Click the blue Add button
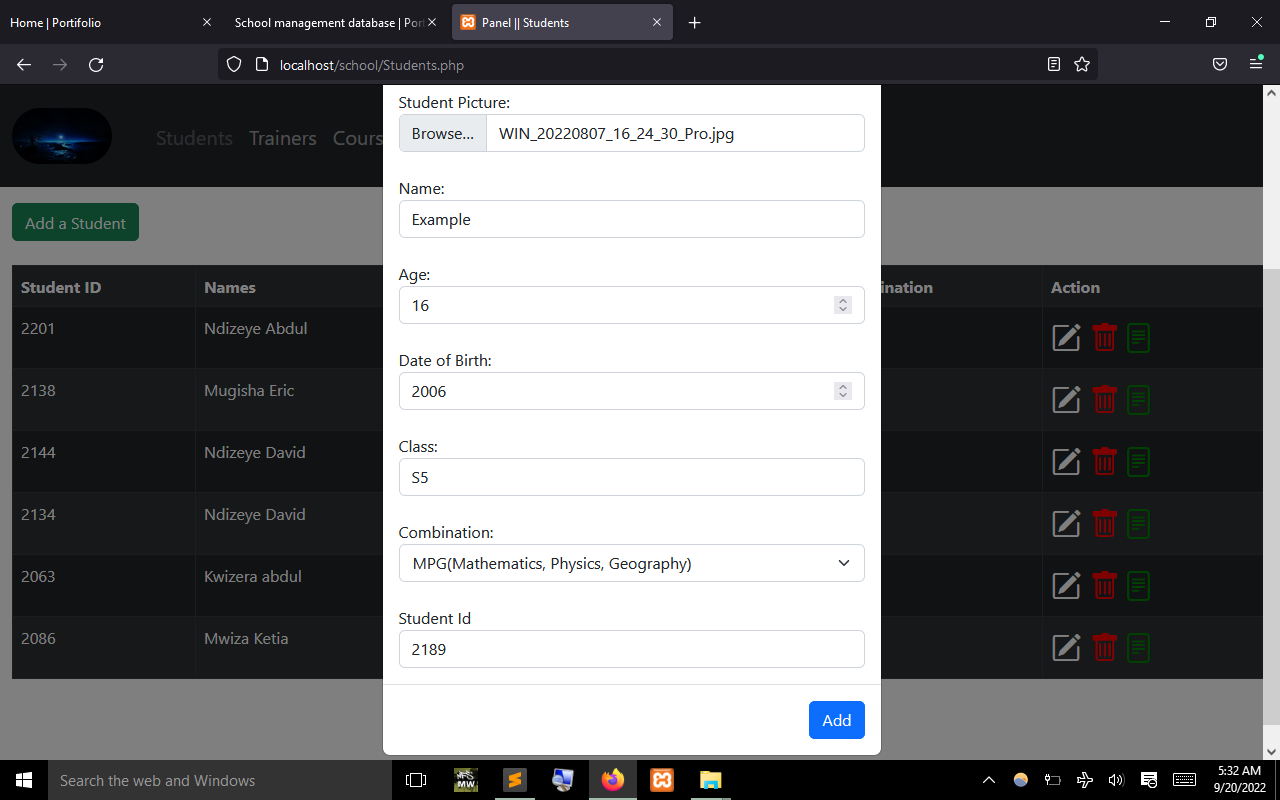 pos(836,720)
